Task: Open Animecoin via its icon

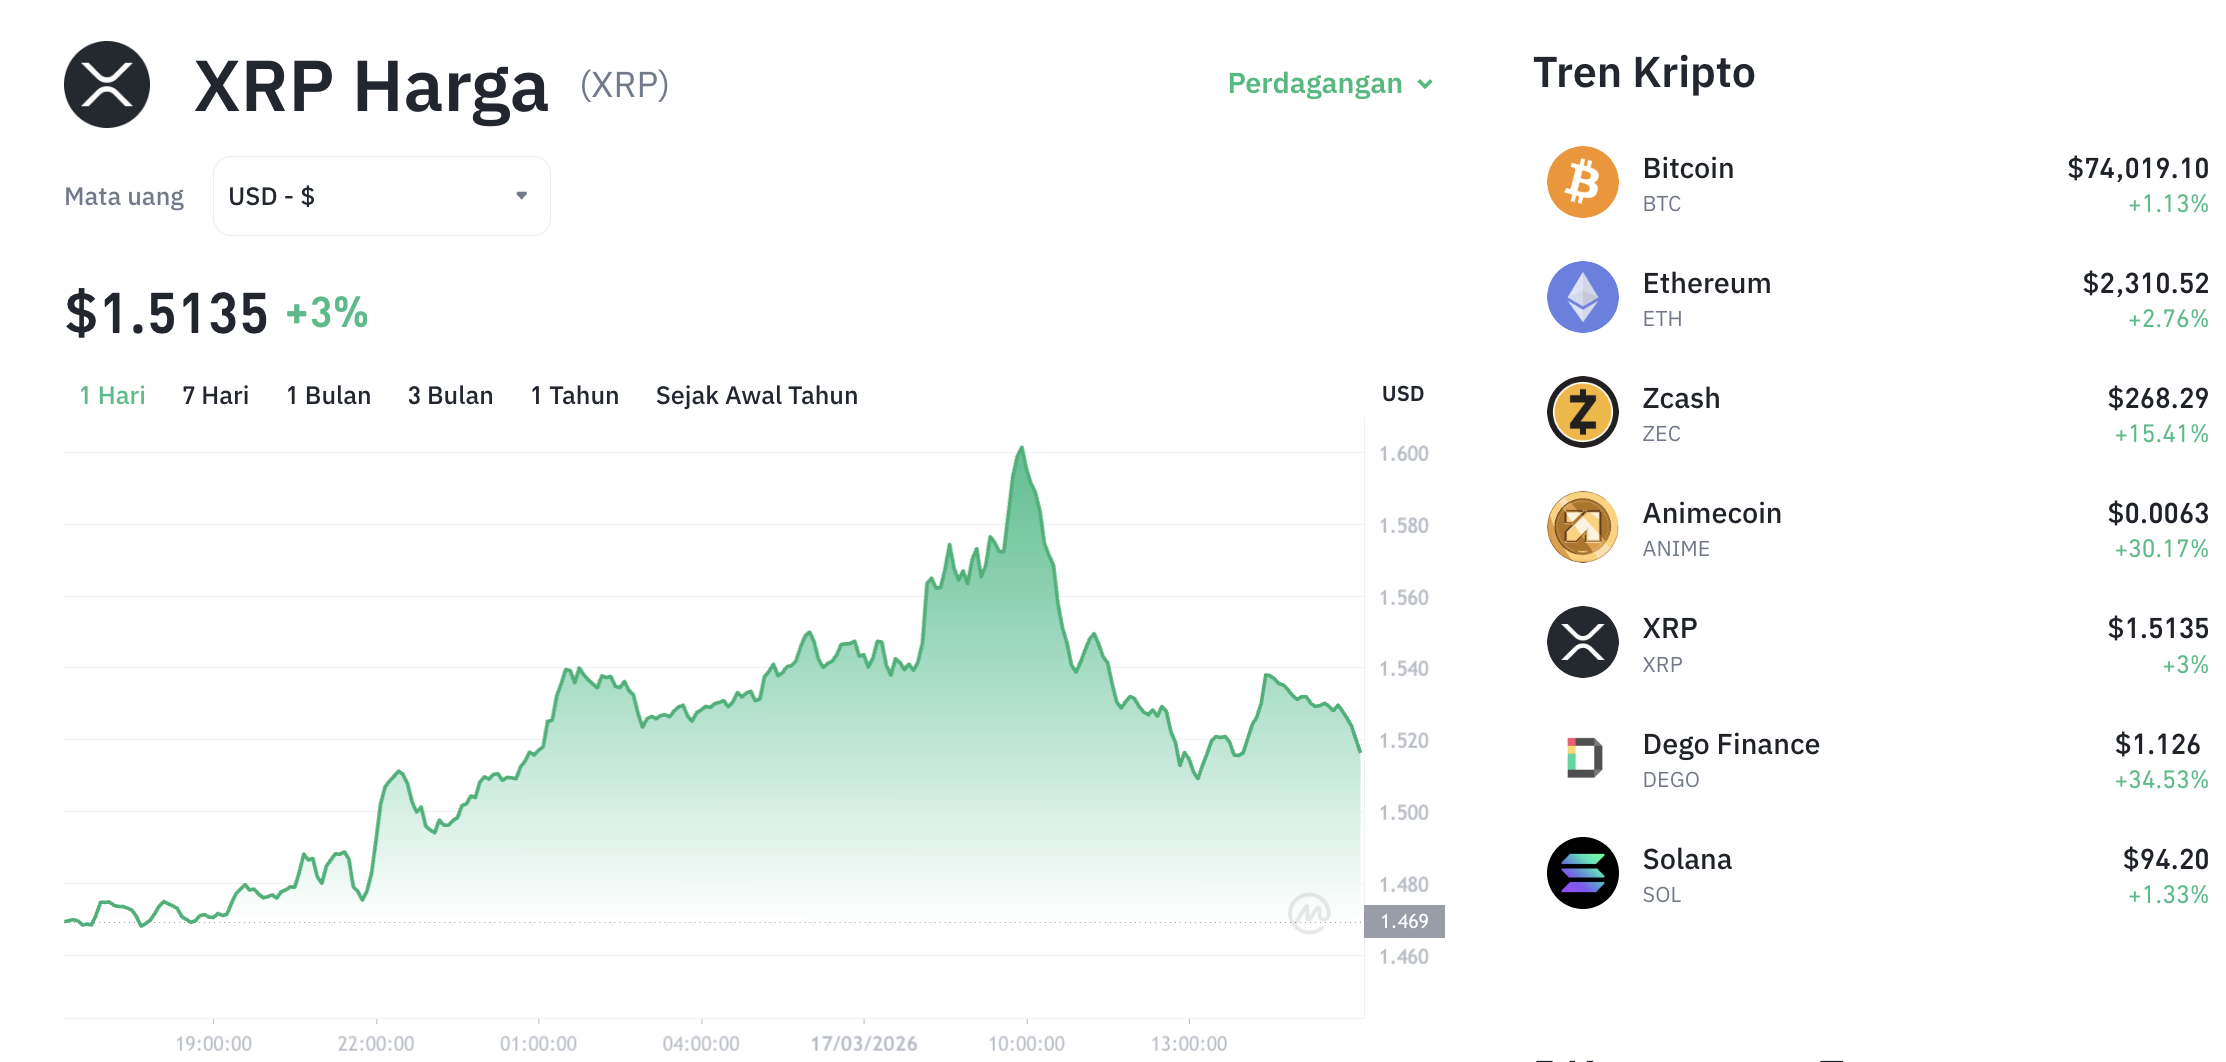Action: [x=1583, y=527]
